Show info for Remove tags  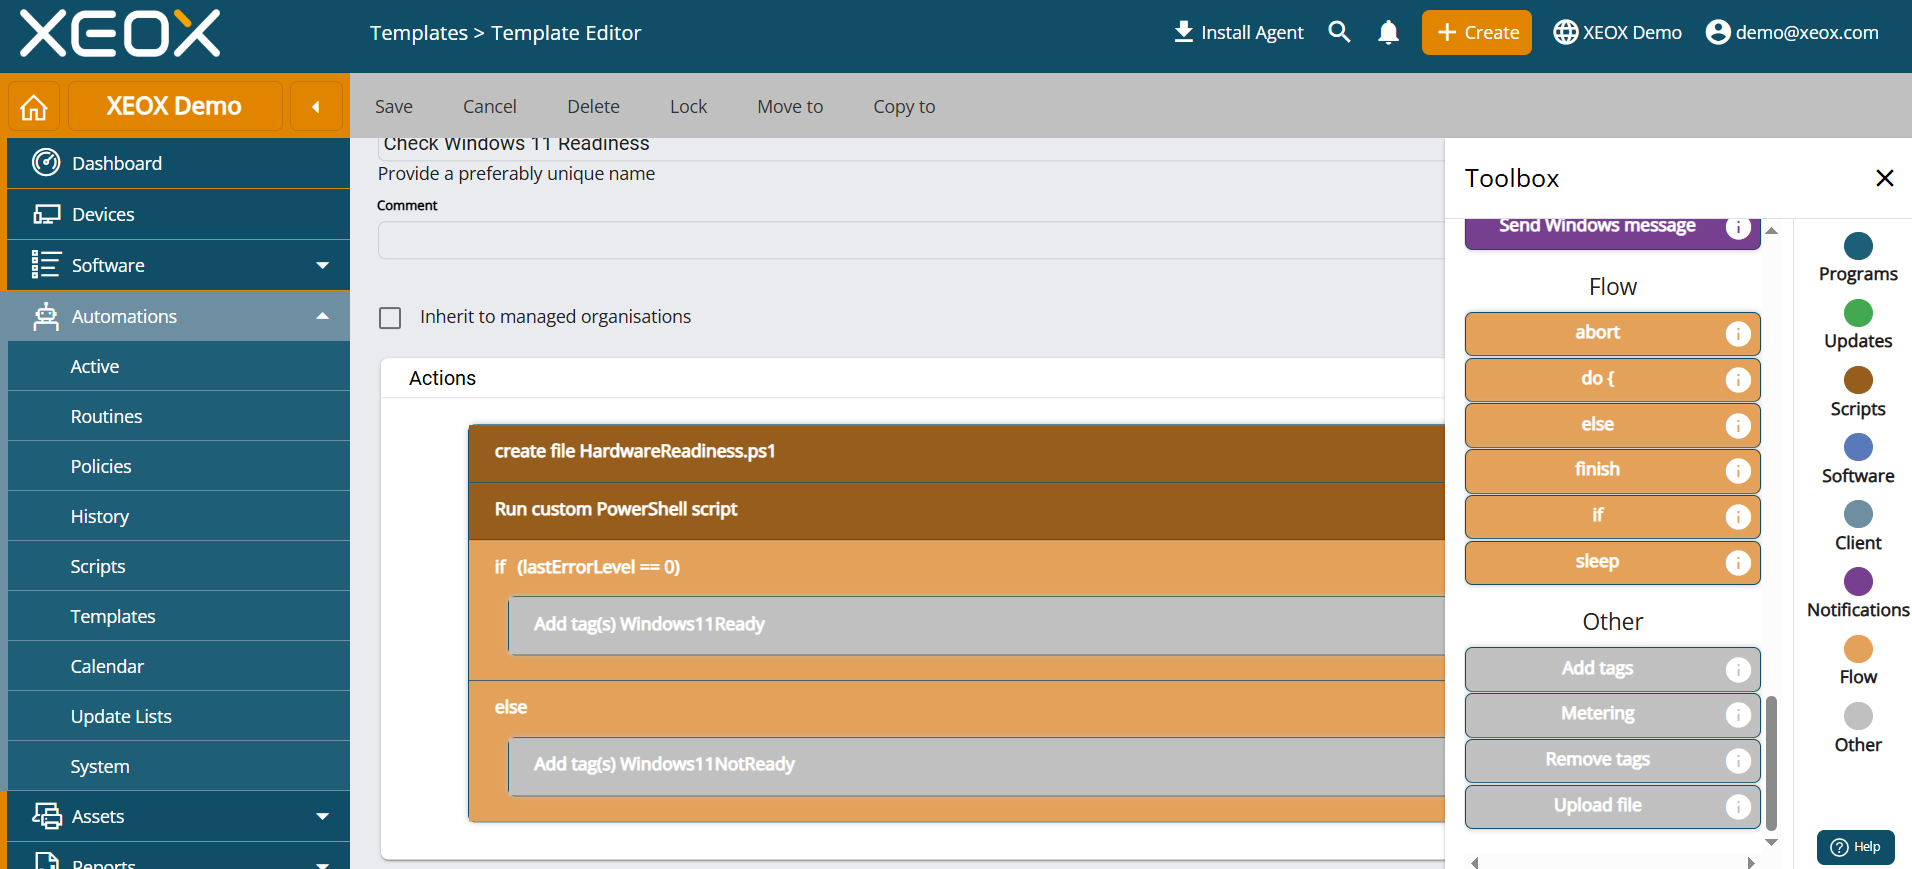pyautogui.click(x=1738, y=760)
